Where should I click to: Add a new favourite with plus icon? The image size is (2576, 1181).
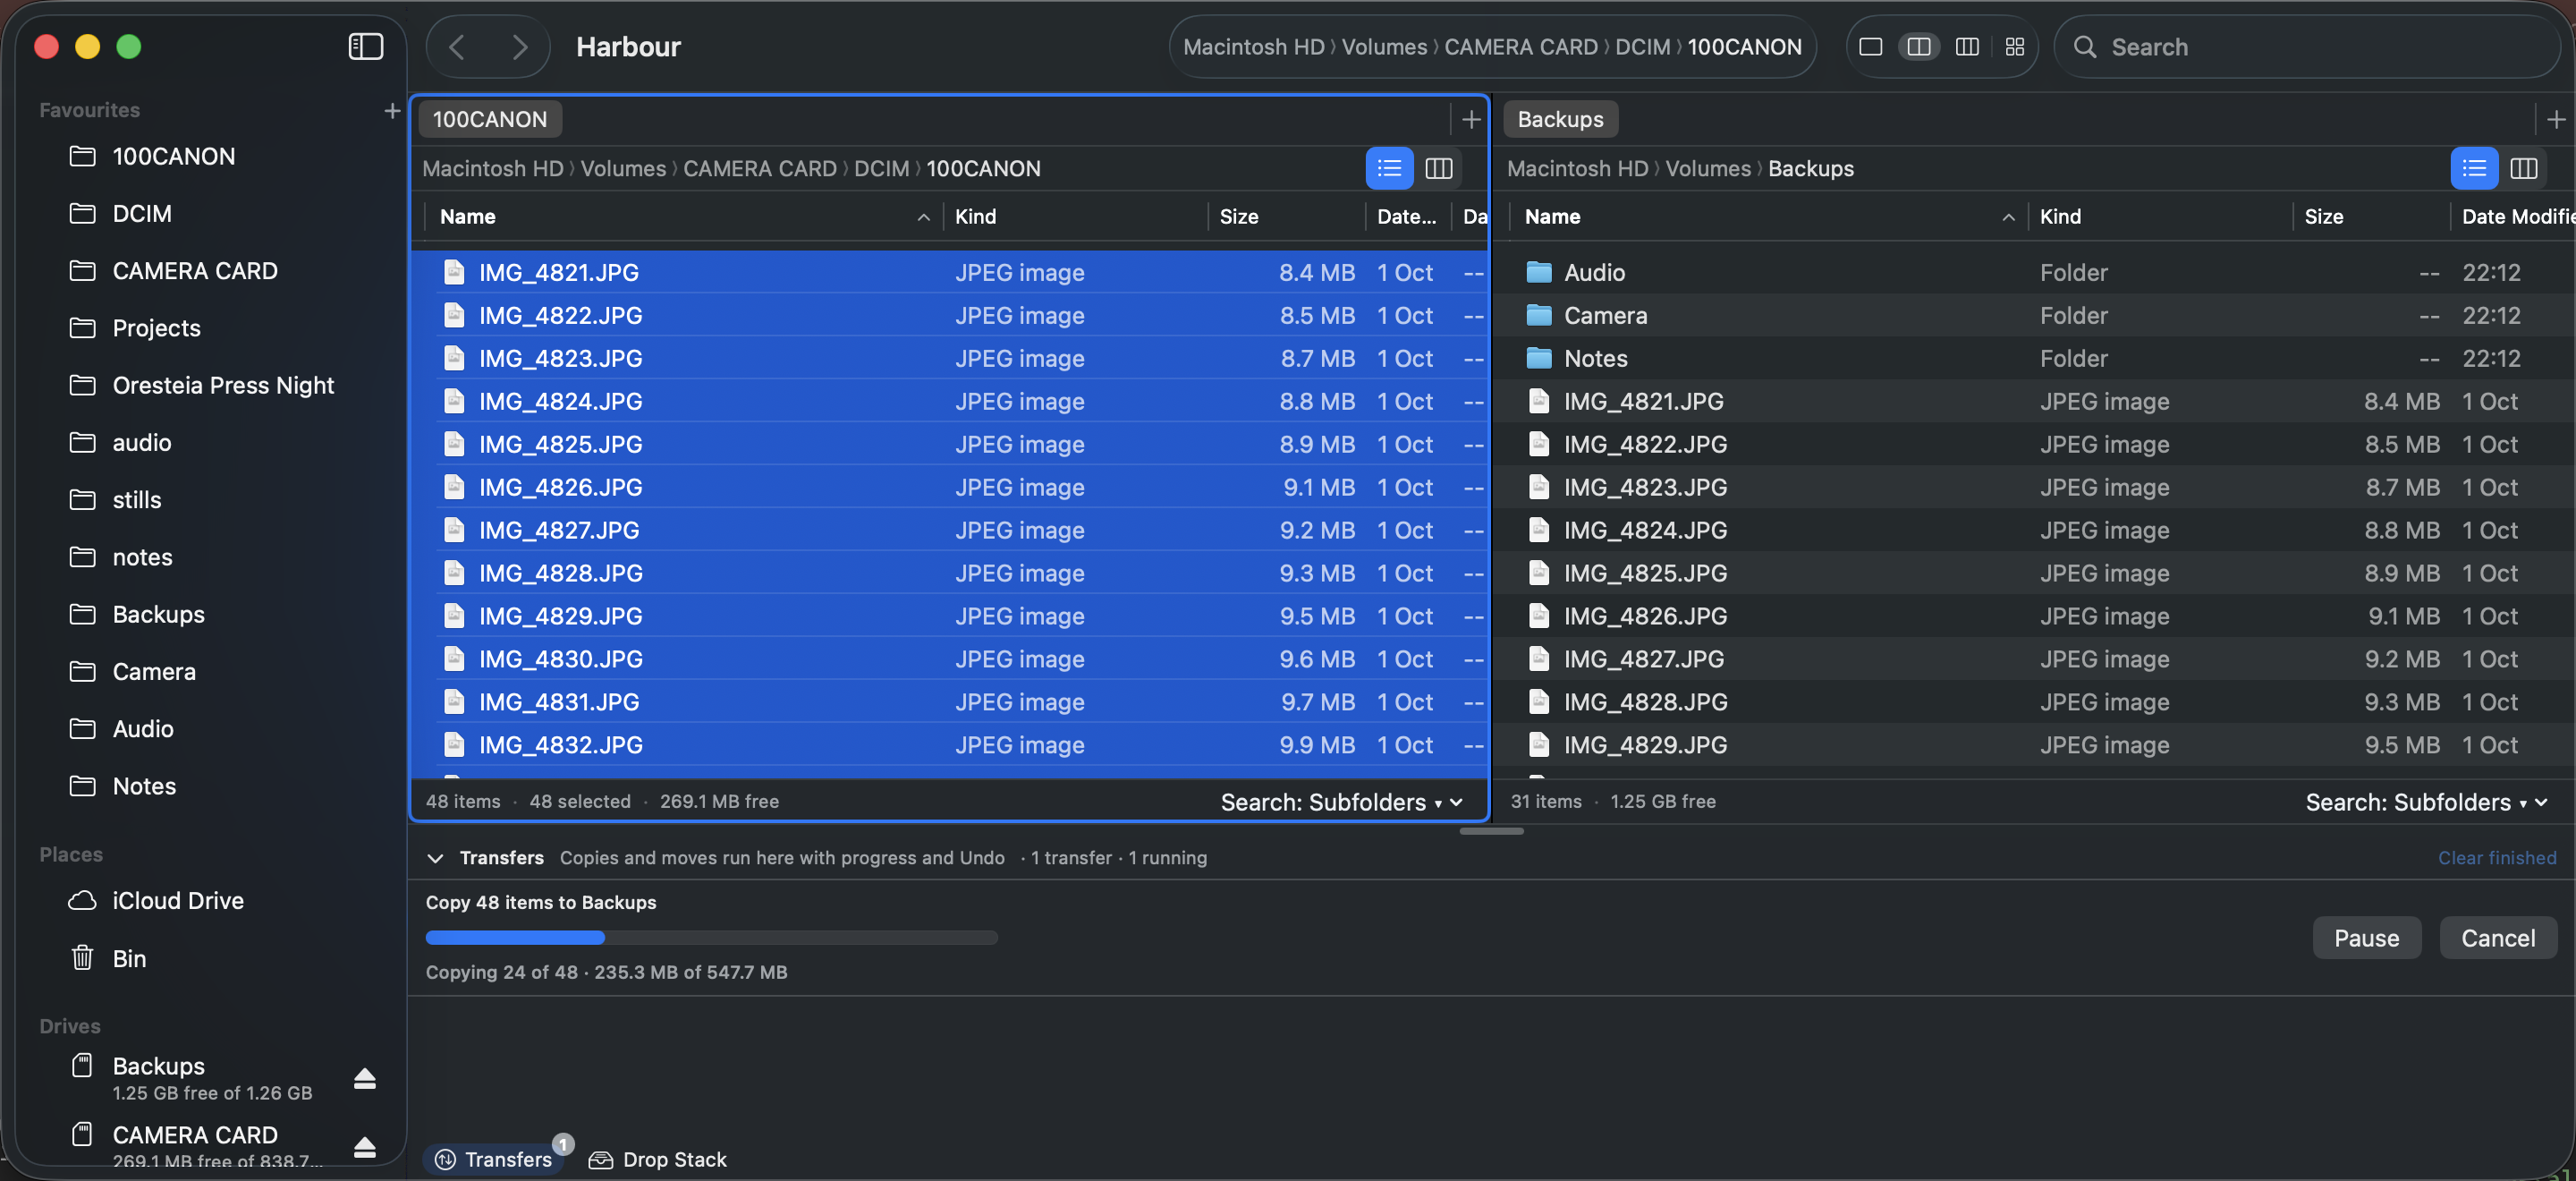pyautogui.click(x=392, y=110)
